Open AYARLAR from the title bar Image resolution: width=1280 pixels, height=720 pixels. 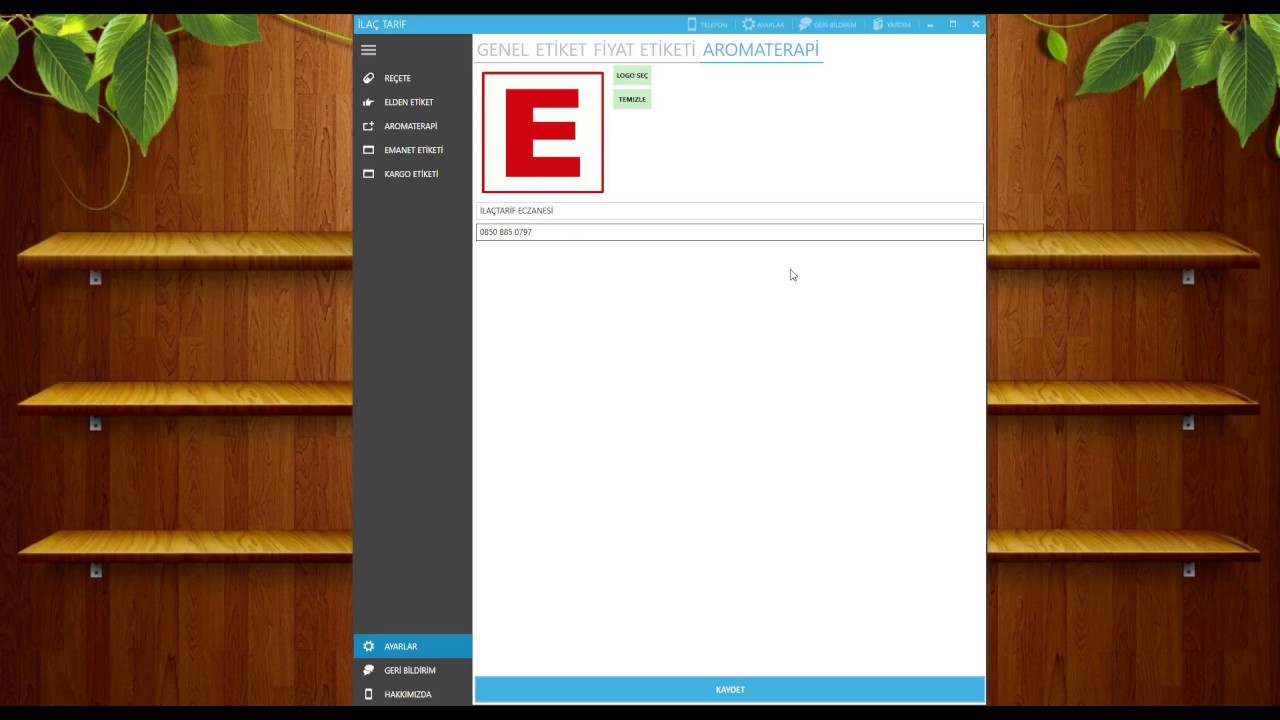[763, 24]
